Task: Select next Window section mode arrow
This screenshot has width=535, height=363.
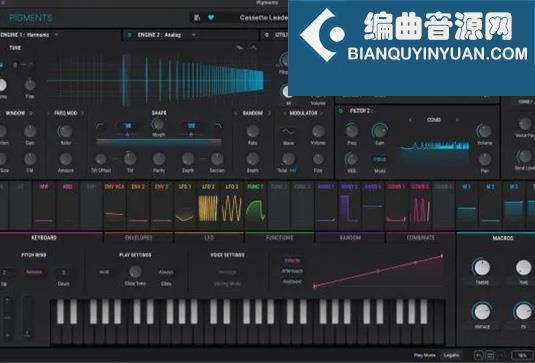Action: [31, 113]
